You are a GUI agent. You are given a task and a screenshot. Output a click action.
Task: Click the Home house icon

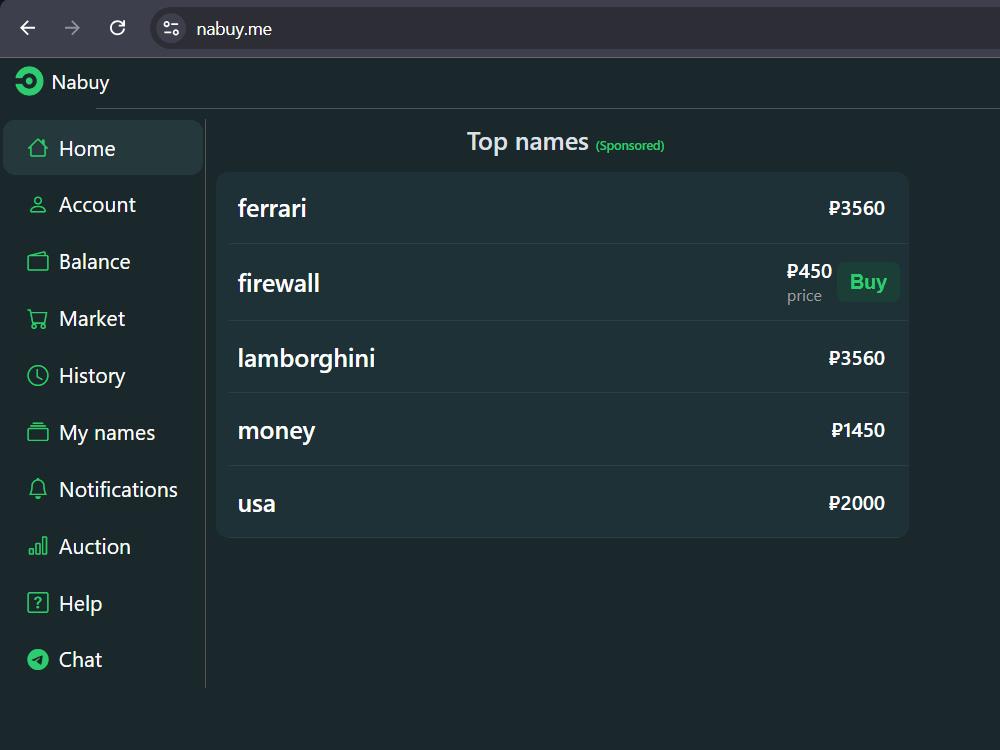tap(38, 148)
